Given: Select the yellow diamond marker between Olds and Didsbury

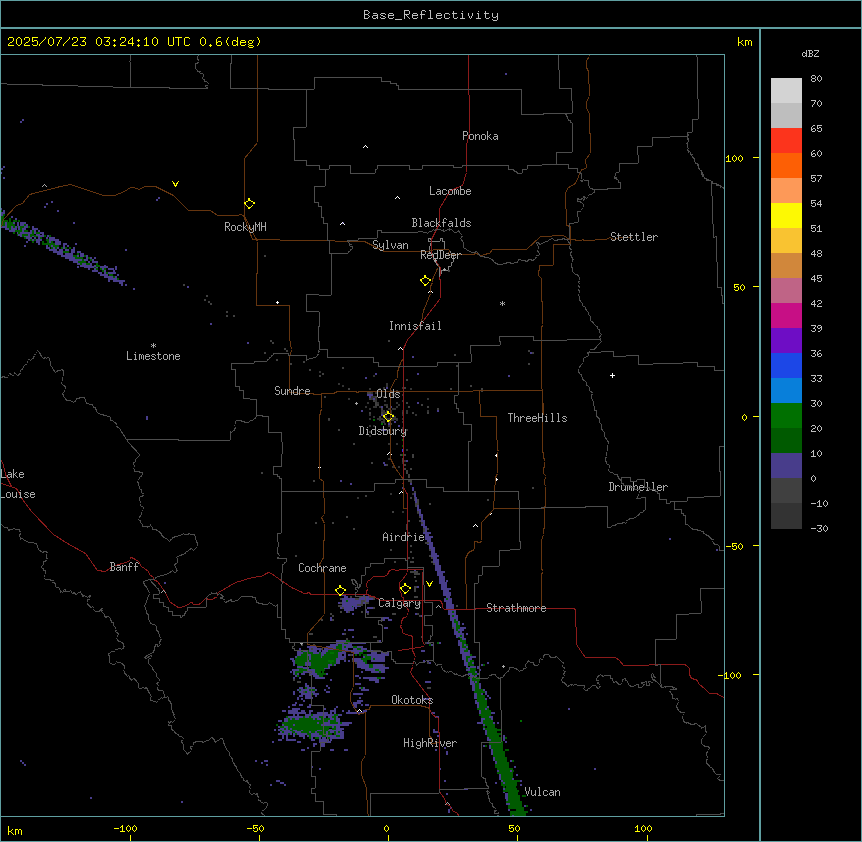Looking at the screenshot, I should 388,417.
